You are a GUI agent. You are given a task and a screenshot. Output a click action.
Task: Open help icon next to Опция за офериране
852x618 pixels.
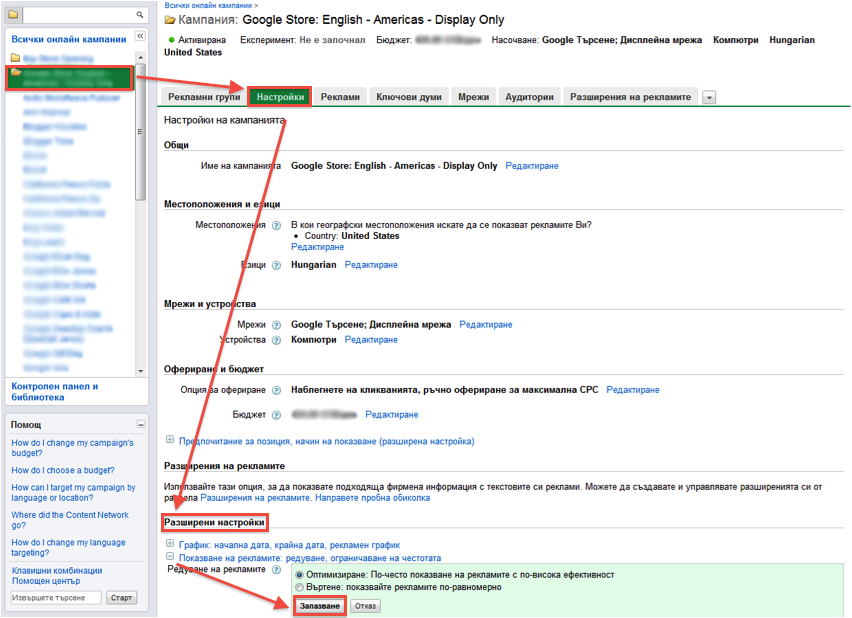coord(276,390)
